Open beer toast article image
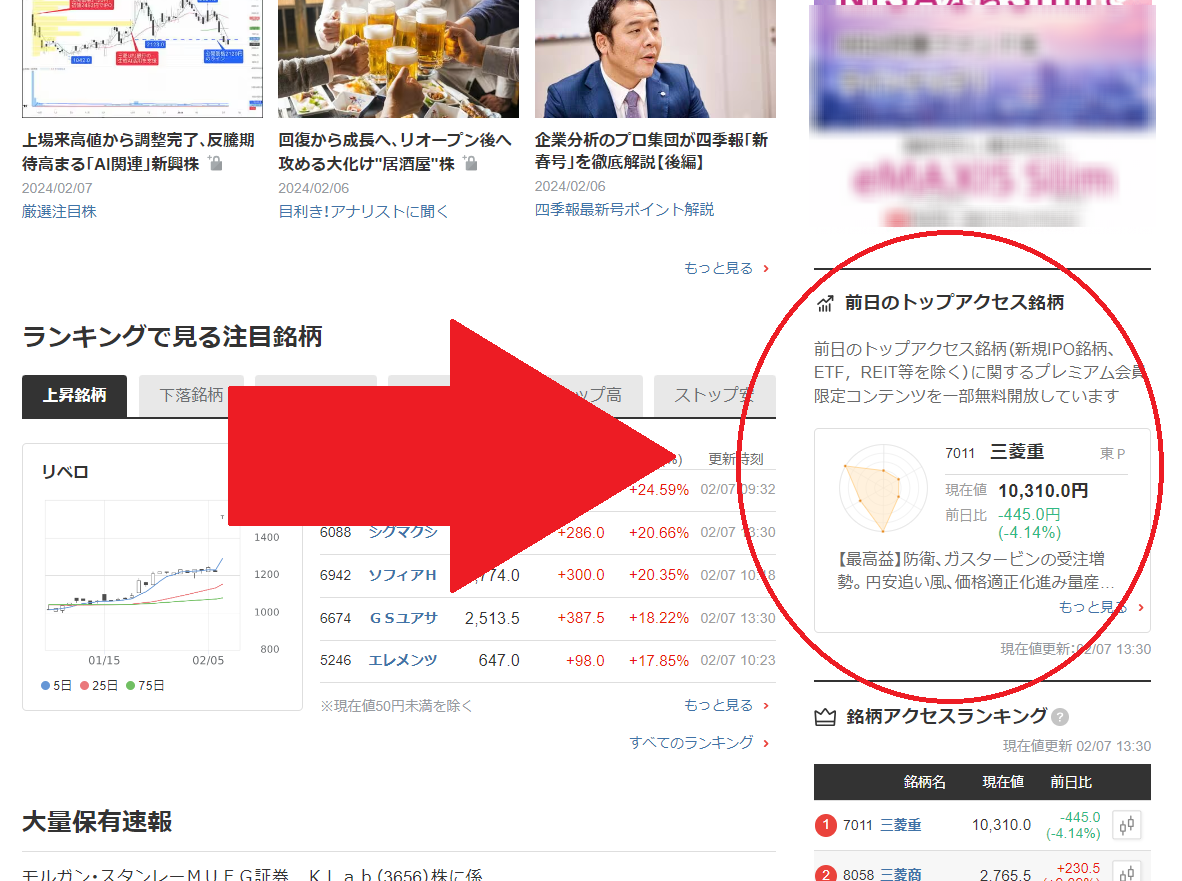This screenshot has width=1182, height=881. [398, 59]
